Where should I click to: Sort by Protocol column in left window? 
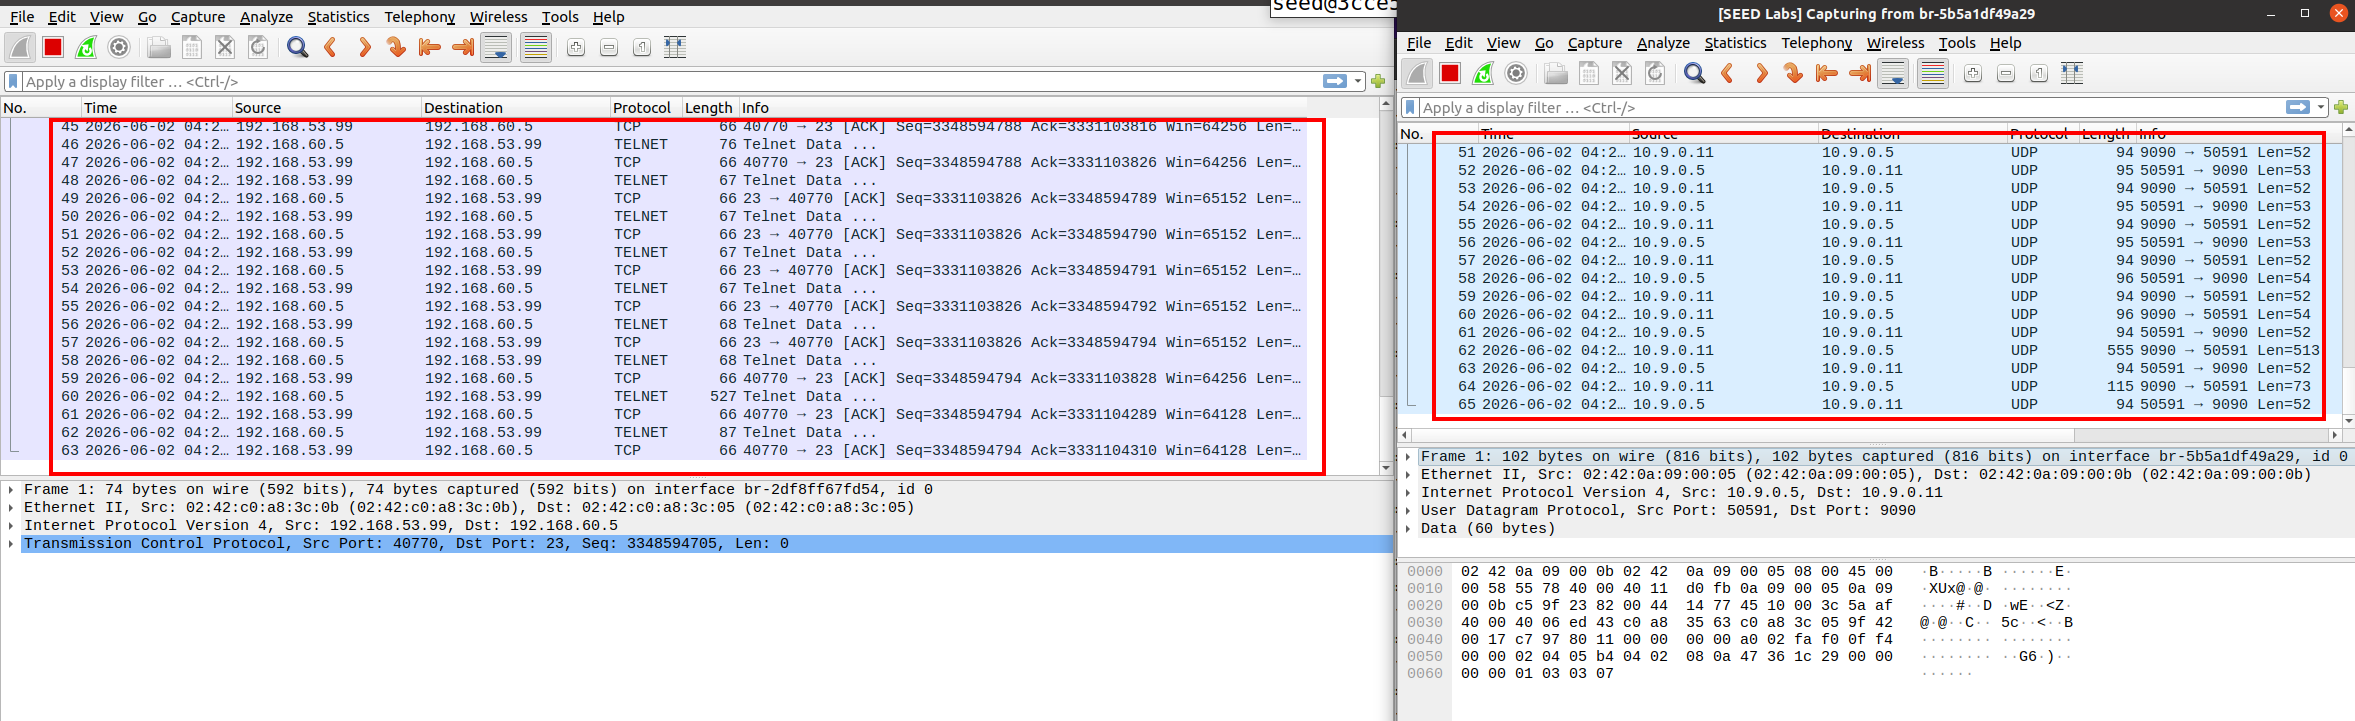[x=645, y=108]
